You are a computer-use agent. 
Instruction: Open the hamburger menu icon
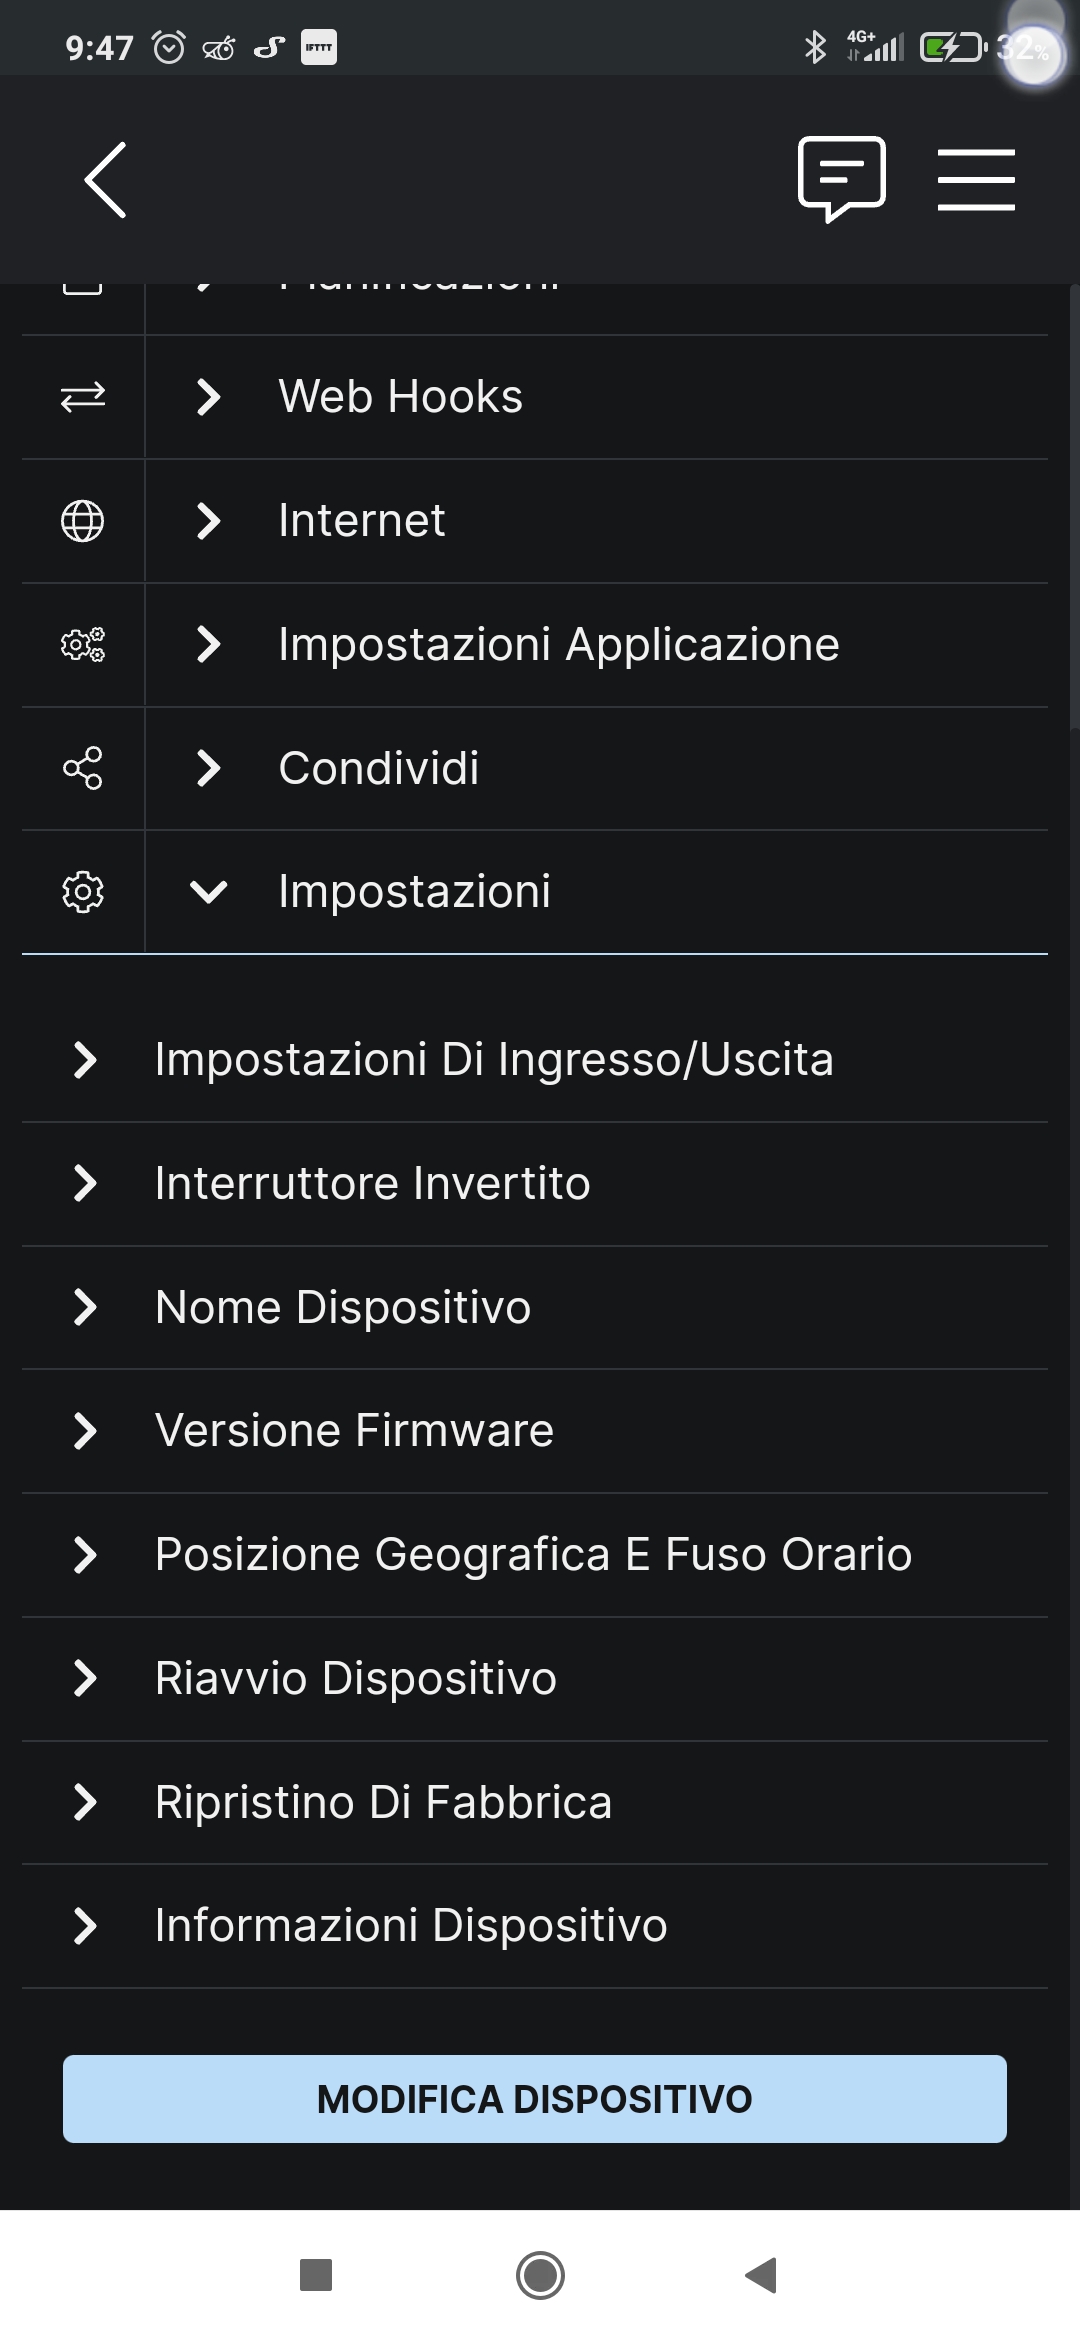click(976, 180)
